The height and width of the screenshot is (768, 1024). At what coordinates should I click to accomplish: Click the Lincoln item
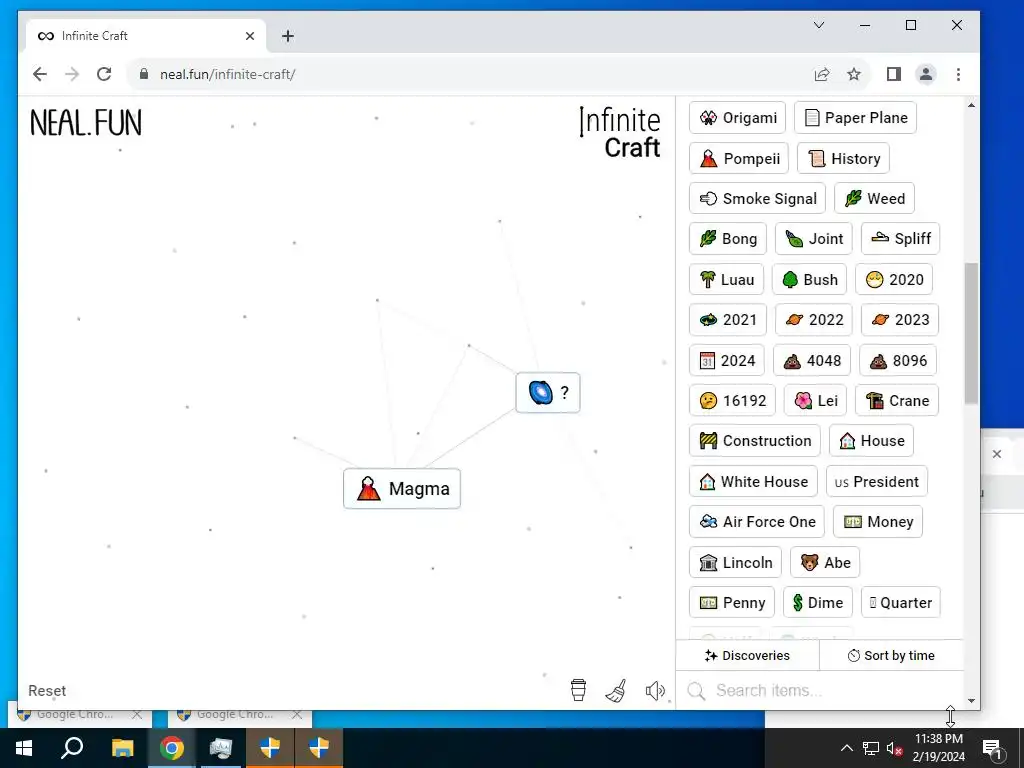coord(735,562)
